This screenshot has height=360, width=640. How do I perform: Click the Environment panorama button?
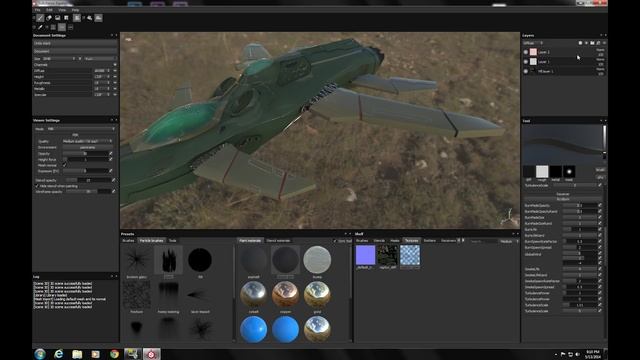click(87, 147)
